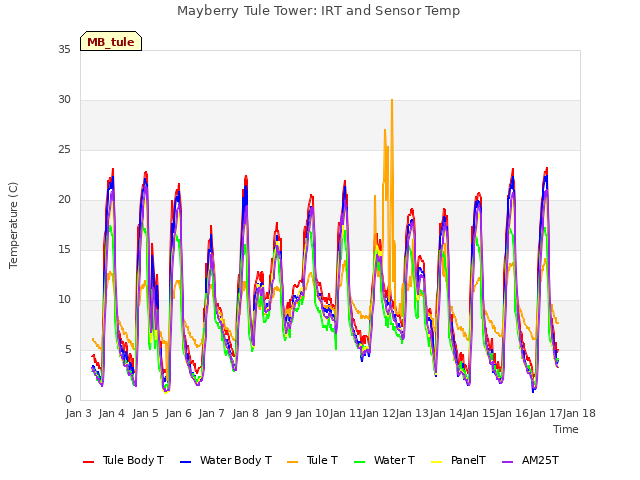
Task: Click the 5 y-axis tick label
Action: [x=68, y=349]
